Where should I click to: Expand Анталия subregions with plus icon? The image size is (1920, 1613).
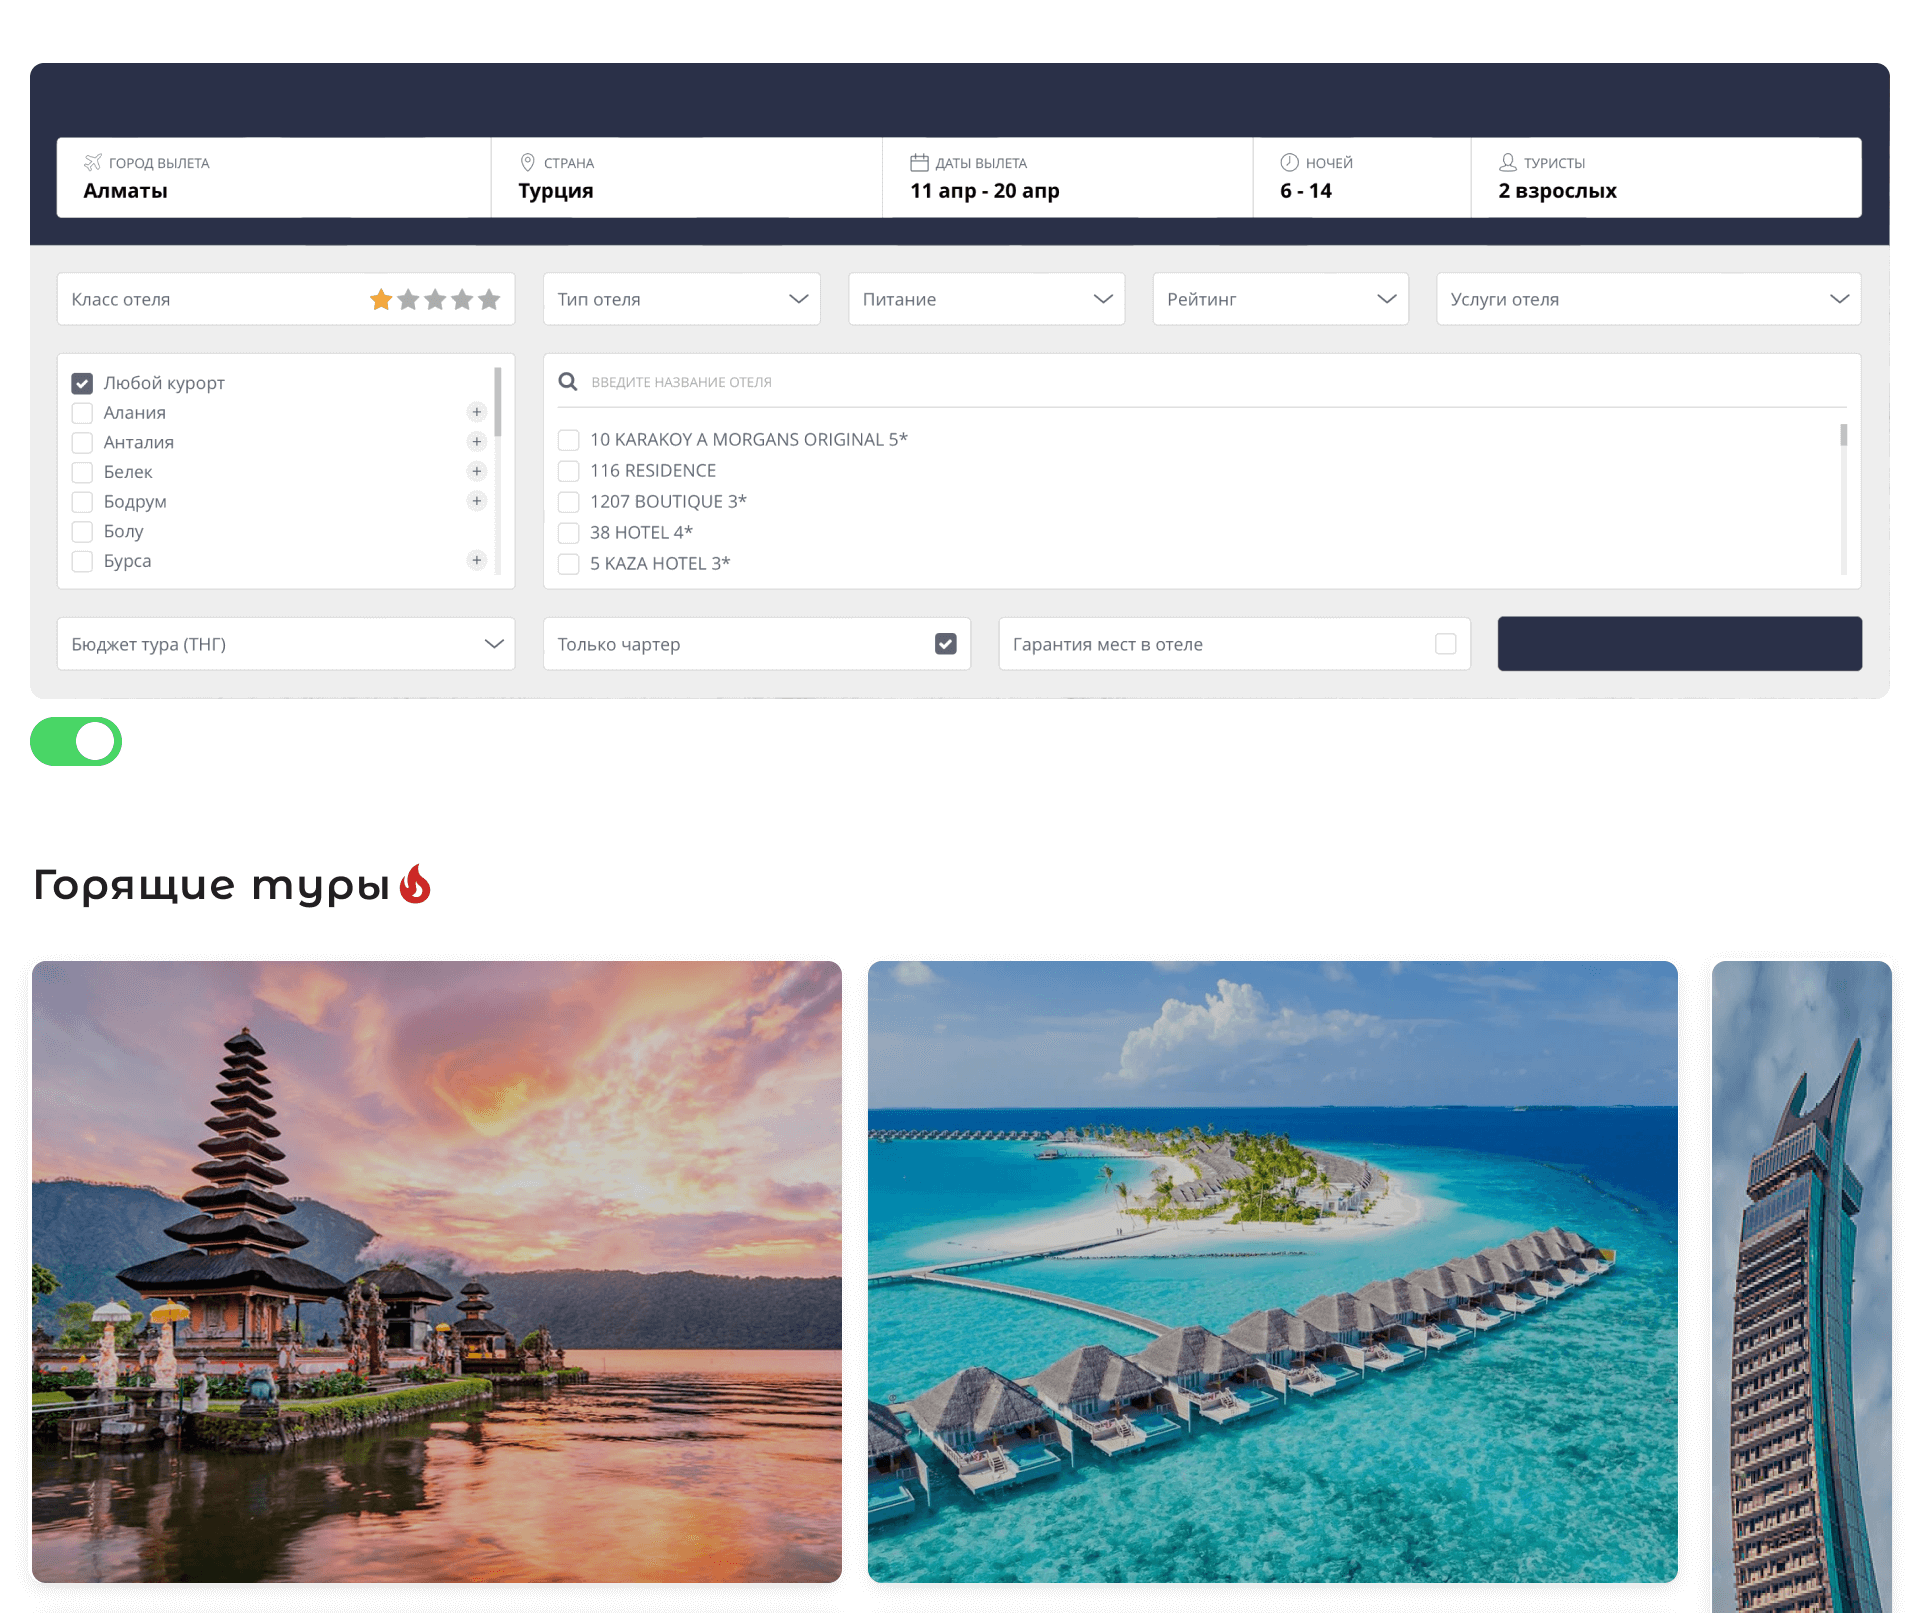(x=477, y=441)
